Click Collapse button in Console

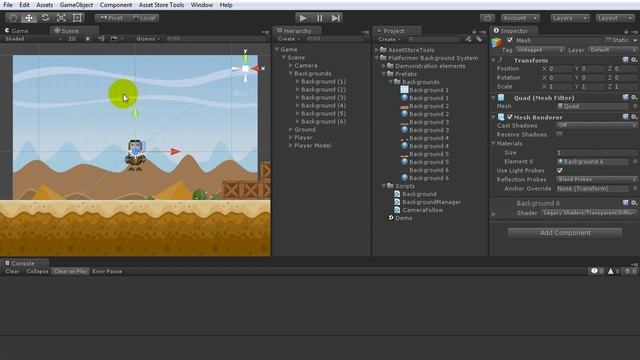click(37, 271)
